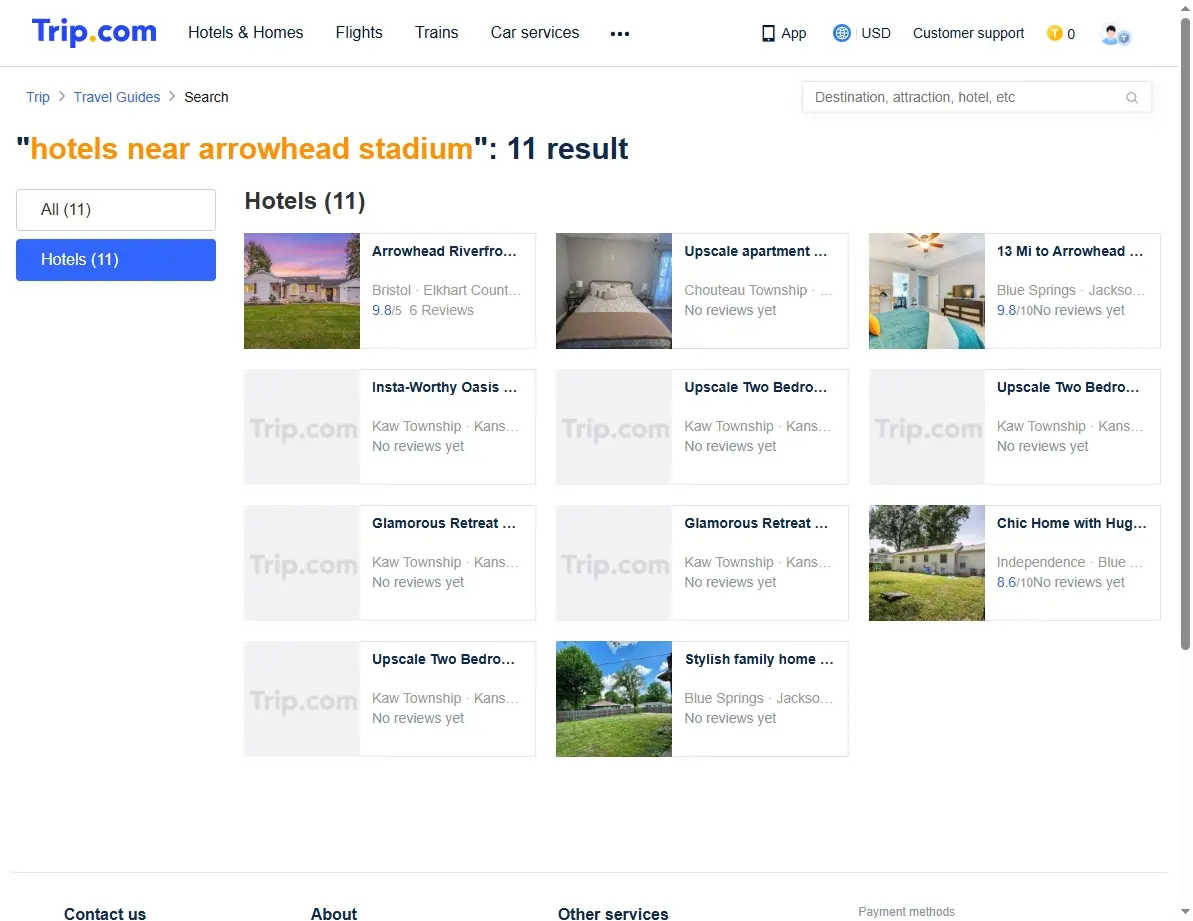Click Other services footer heading
This screenshot has width=1193, height=921.
613,913
